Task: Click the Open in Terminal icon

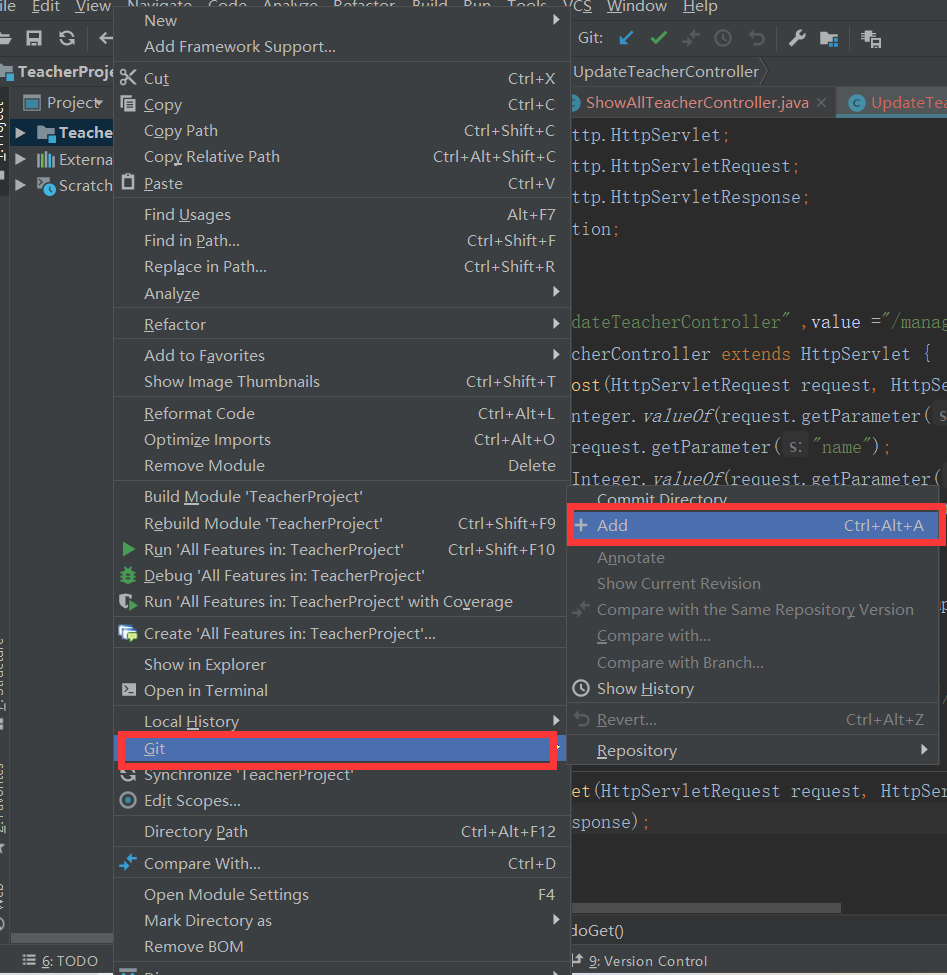Action: coord(129,690)
